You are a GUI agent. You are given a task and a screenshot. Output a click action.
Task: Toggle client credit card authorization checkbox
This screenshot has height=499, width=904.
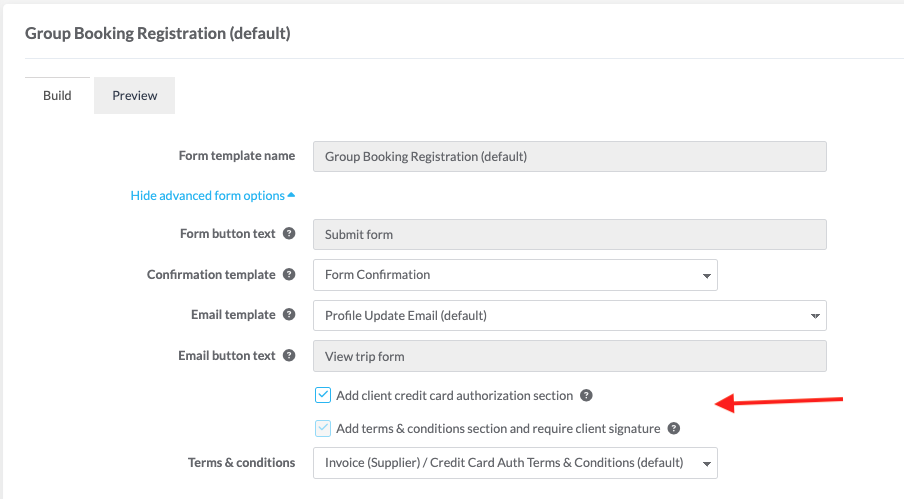(x=323, y=395)
